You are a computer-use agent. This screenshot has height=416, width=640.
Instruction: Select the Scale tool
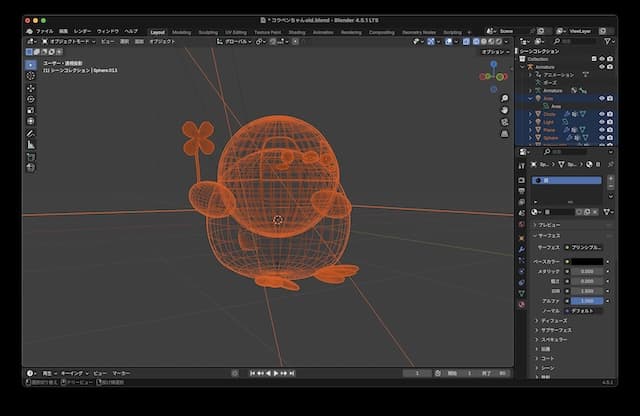(31, 110)
